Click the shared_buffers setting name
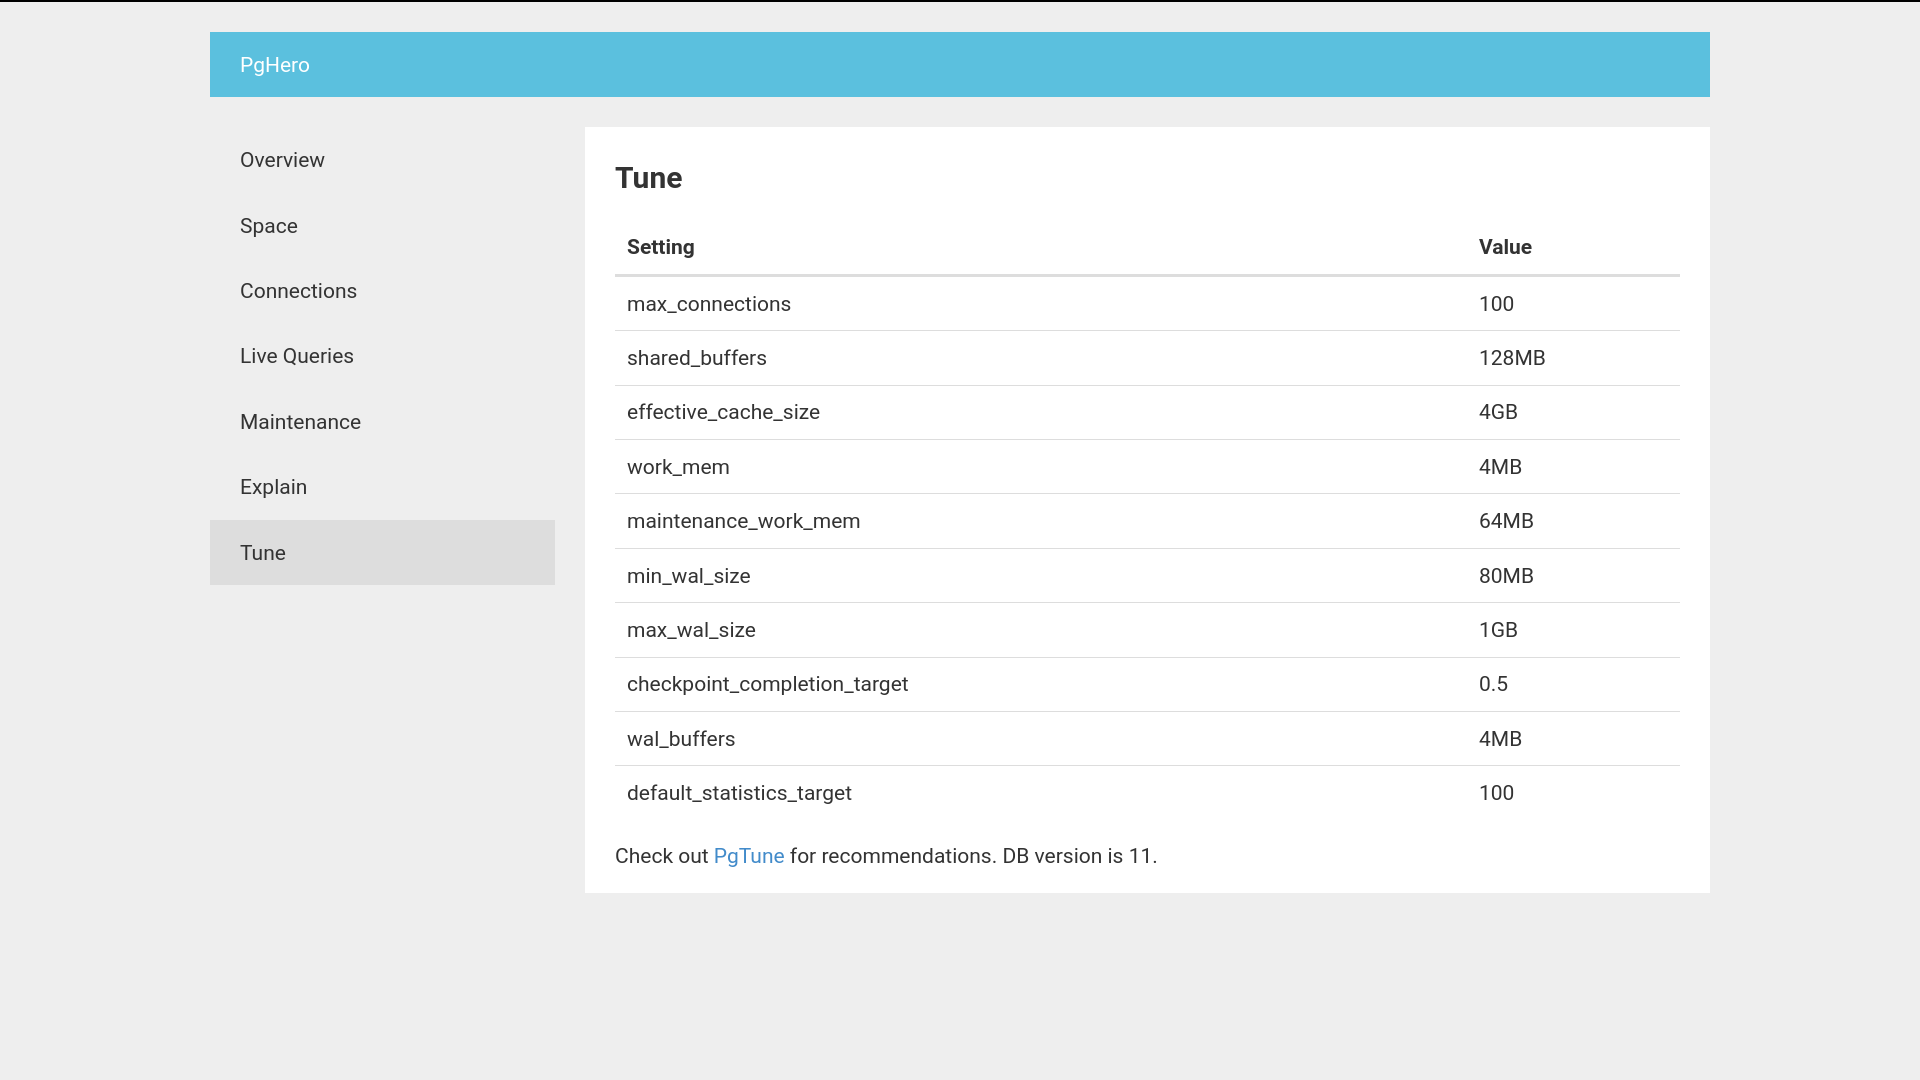Screen dimensions: 1920x1080 (x=696, y=358)
